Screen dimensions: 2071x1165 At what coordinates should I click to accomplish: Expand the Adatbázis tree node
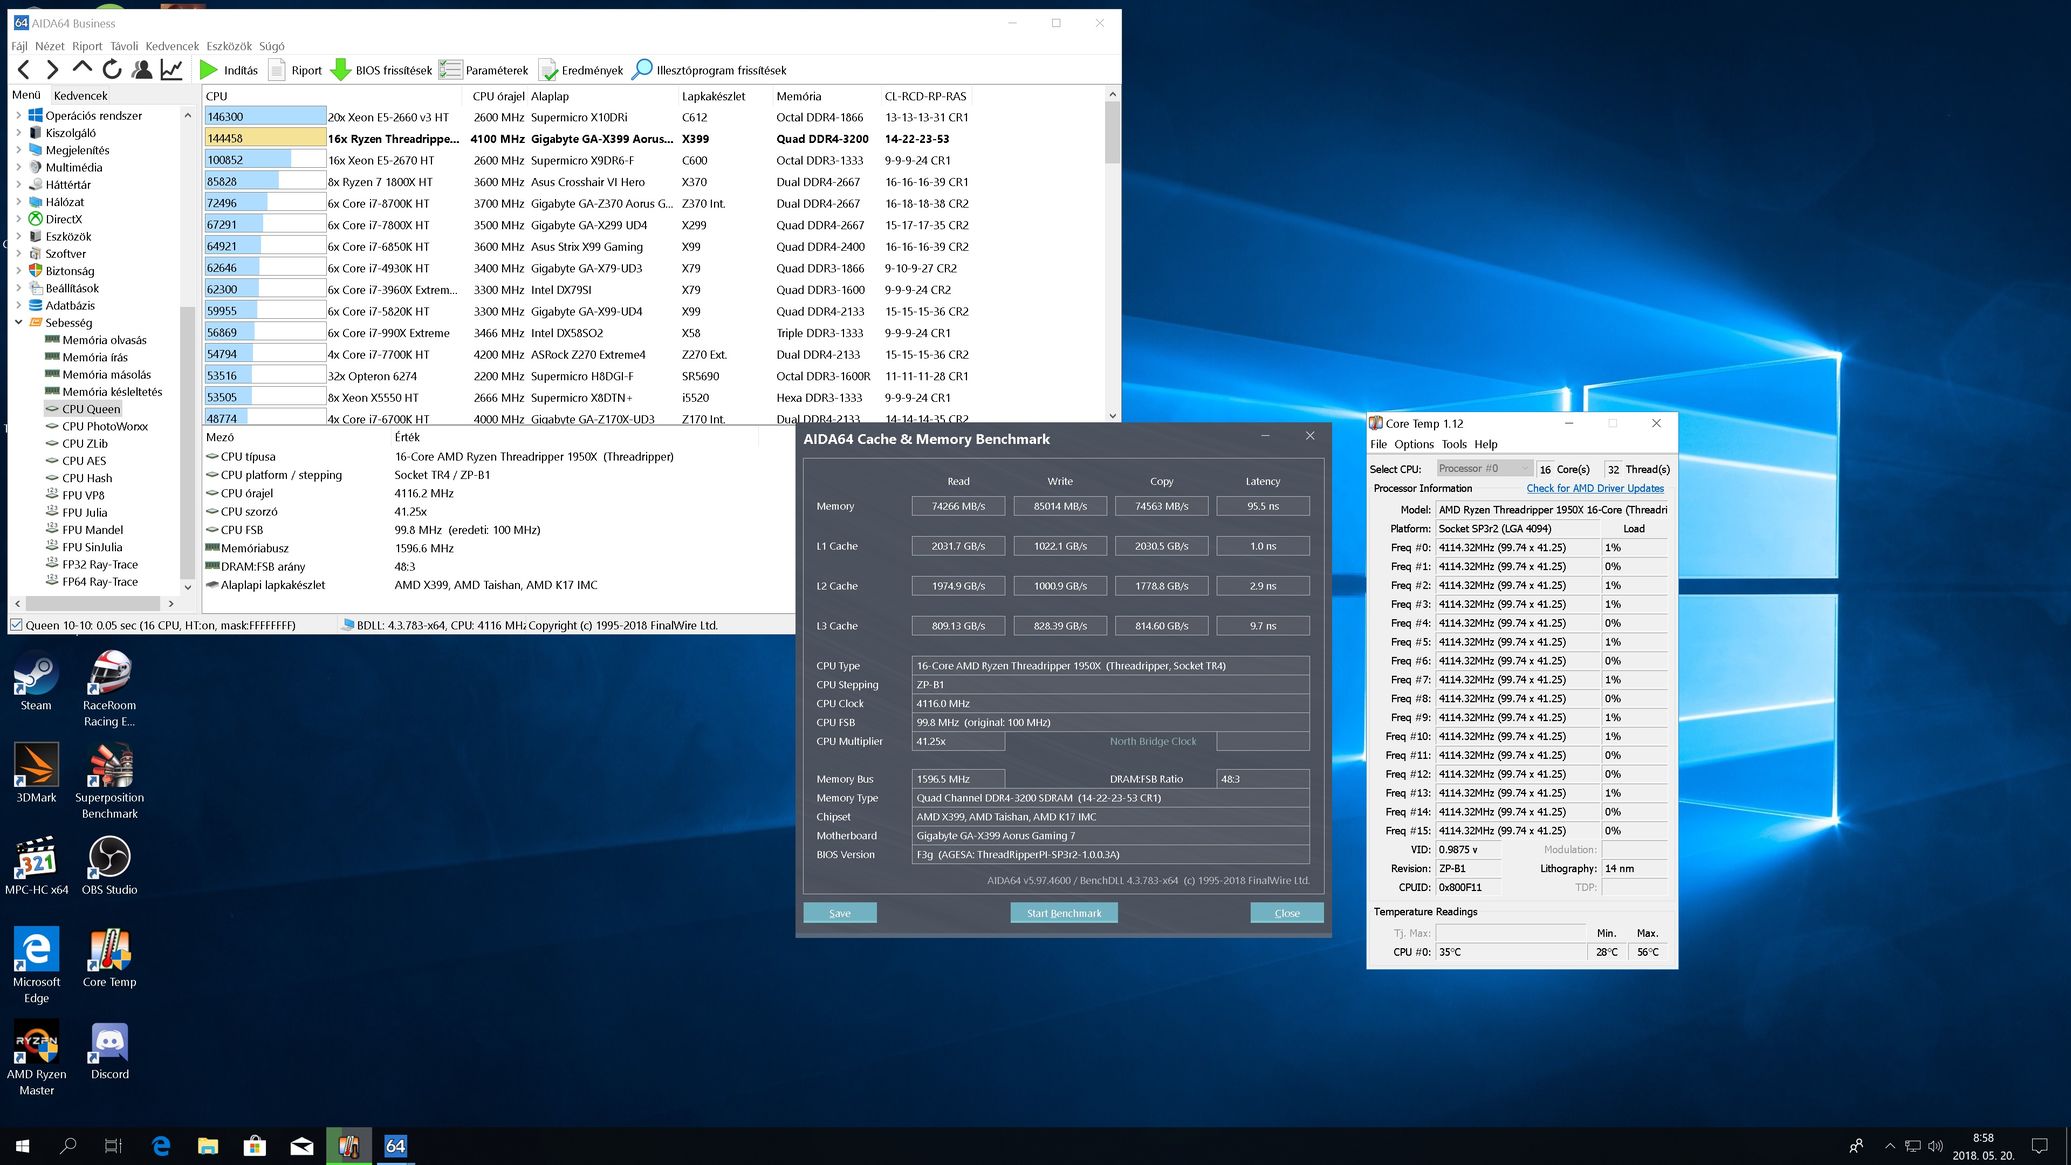pyautogui.click(x=18, y=305)
